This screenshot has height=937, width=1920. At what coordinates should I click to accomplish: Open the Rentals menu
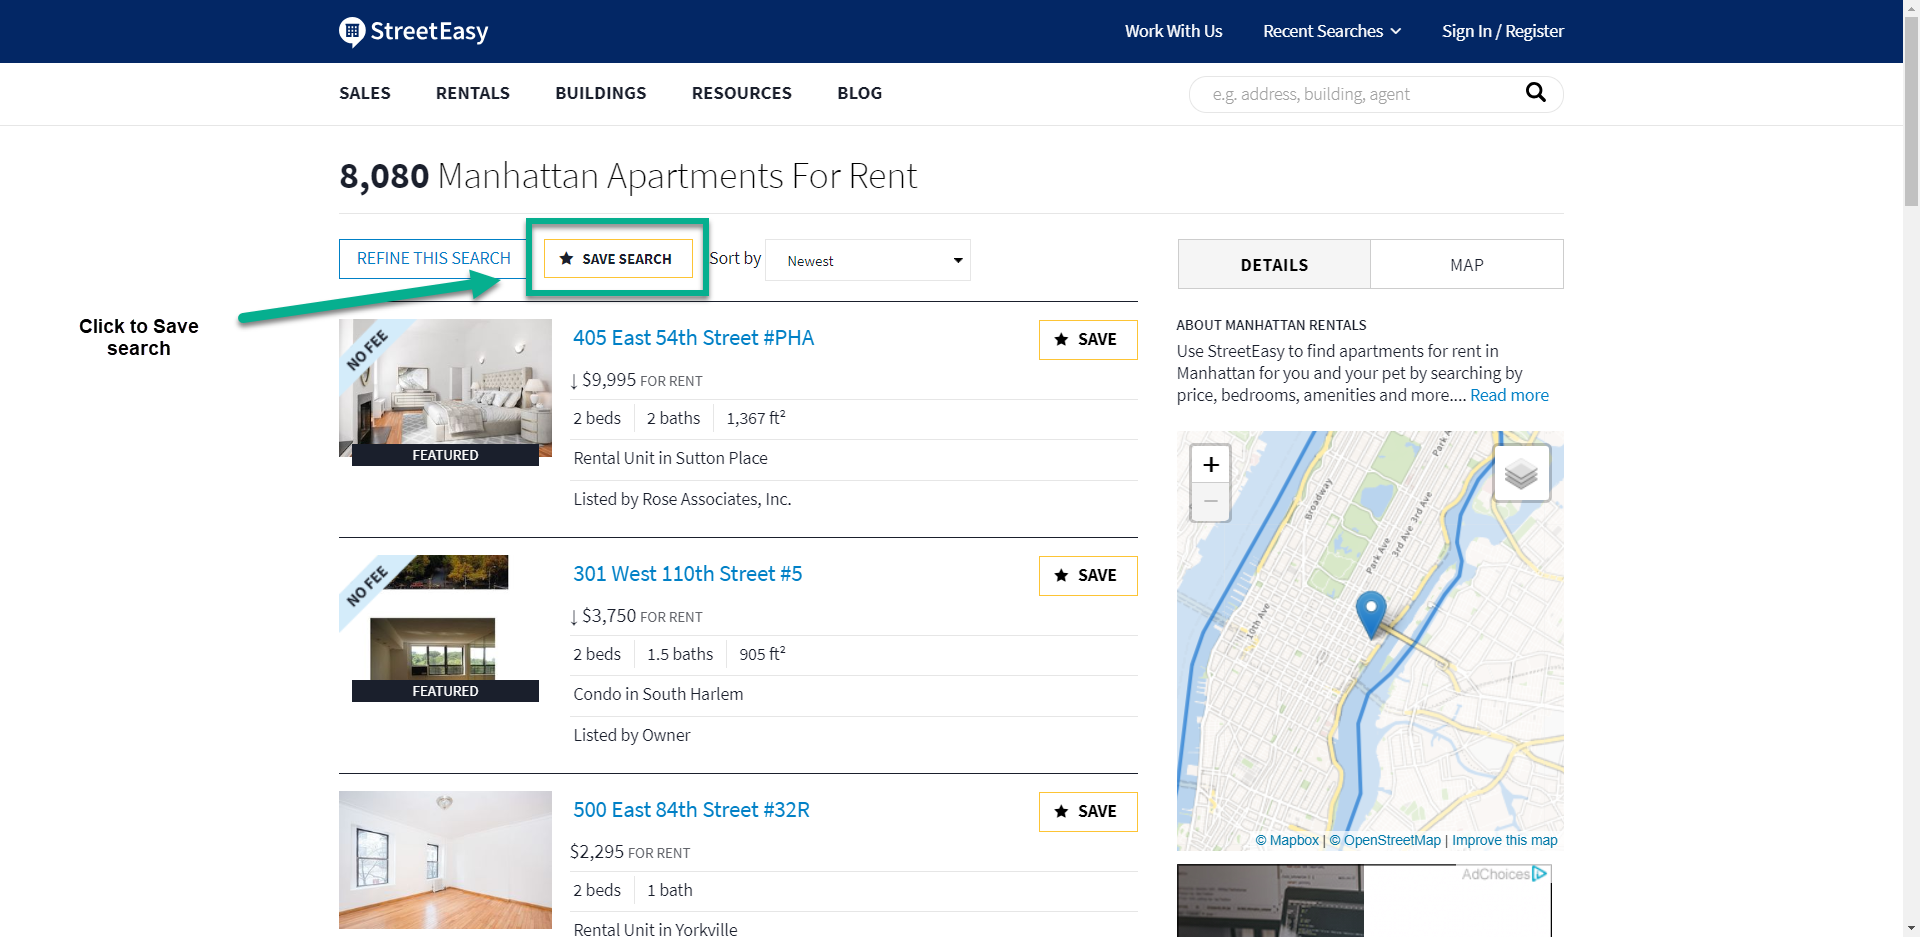473,93
